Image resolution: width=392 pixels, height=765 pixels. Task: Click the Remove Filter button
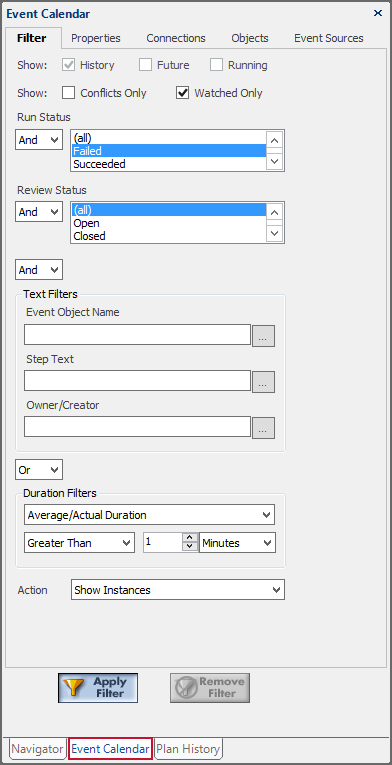click(x=210, y=688)
